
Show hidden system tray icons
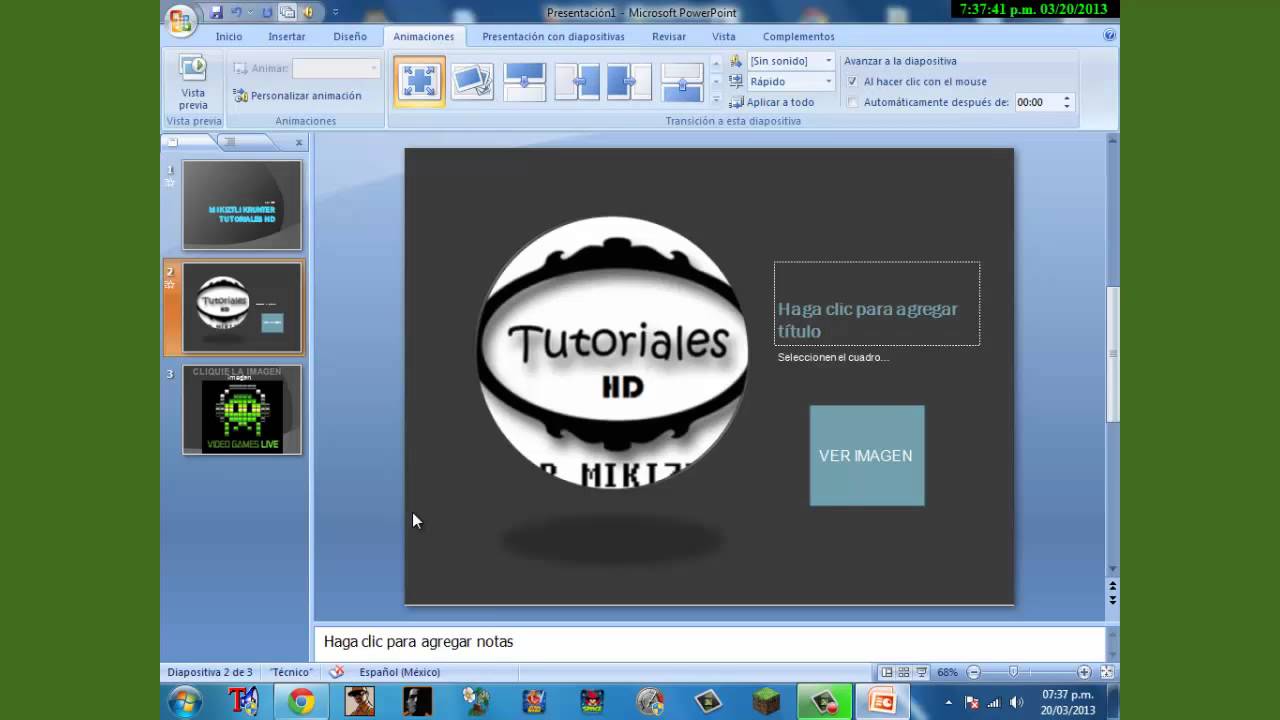click(x=949, y=702)
